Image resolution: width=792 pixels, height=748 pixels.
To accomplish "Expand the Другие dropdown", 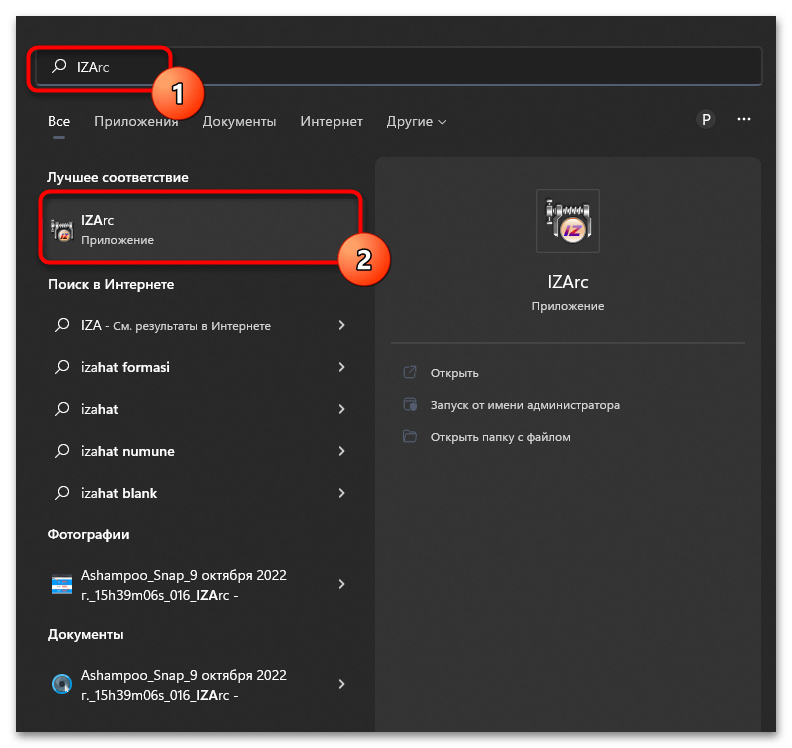I will pyautogui.click(x=416, y=121).
